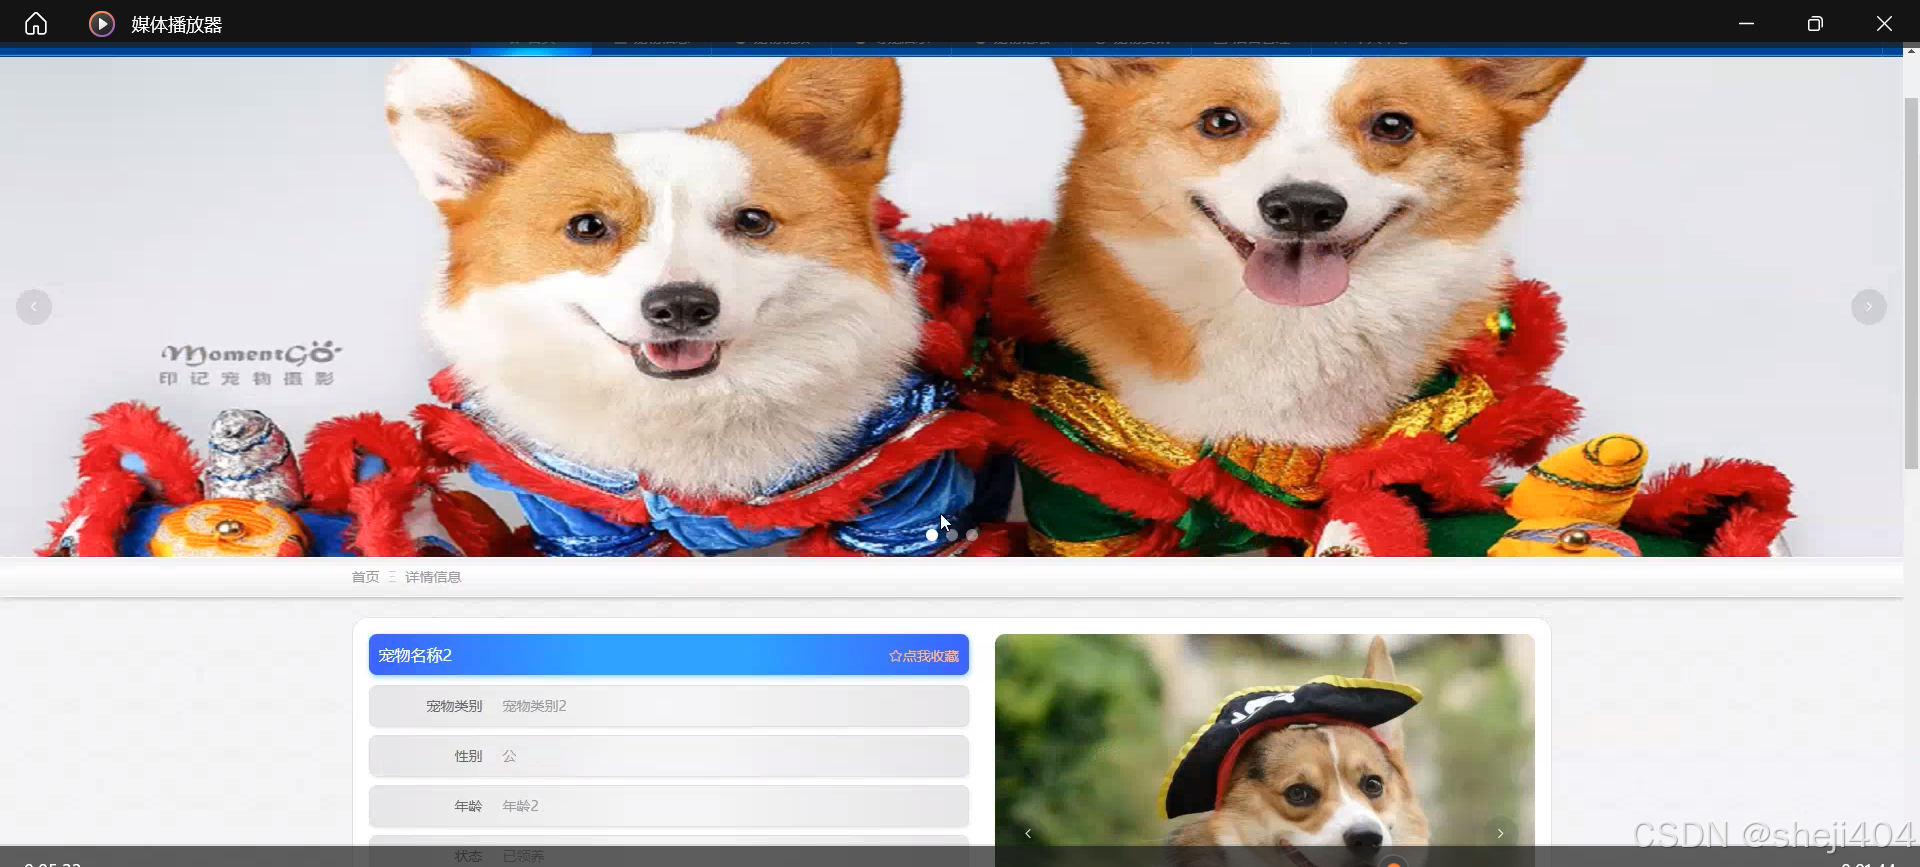Click the 宠物名称2 title text

[415, 655]
